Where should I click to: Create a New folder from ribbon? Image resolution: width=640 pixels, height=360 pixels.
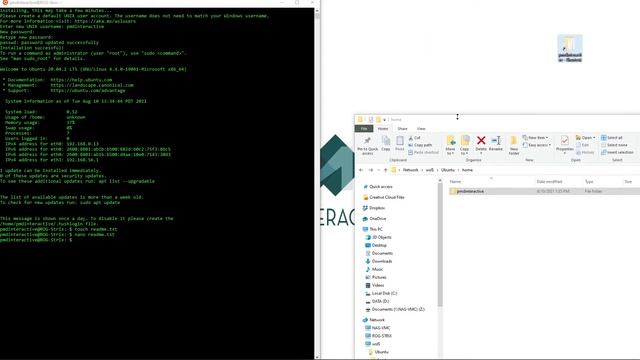(514, 145)
